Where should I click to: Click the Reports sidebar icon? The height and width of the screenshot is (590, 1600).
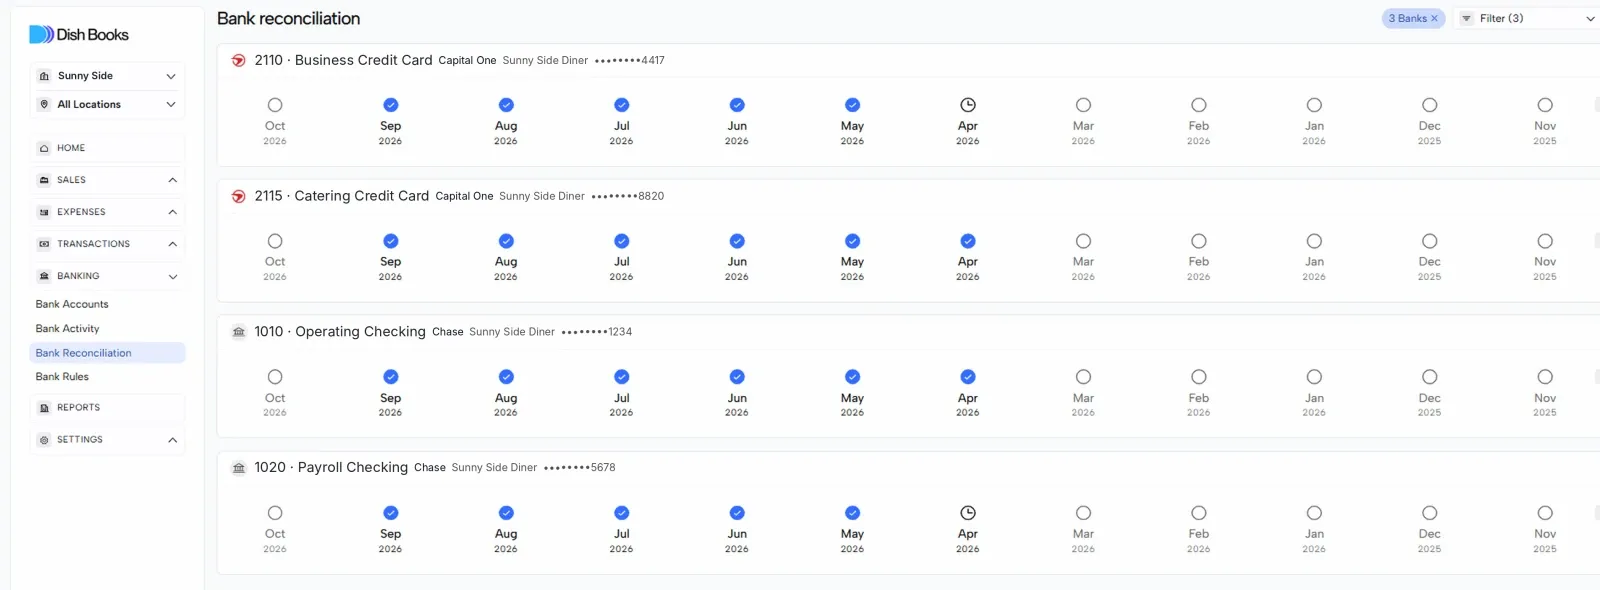44,408
